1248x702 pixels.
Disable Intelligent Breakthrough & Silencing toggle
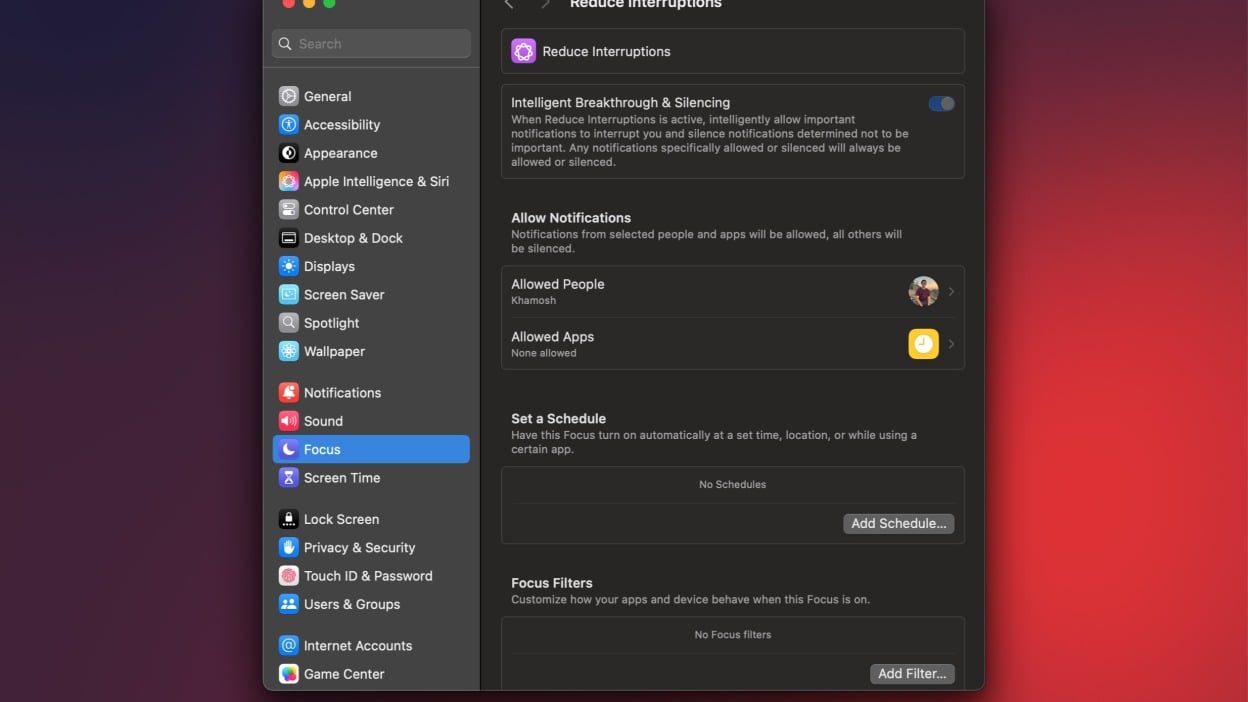click(941, 104)
